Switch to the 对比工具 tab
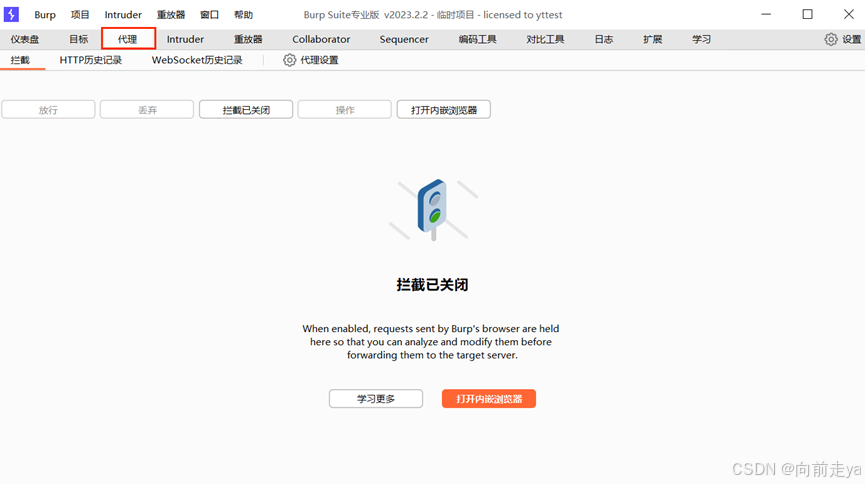 (545, 39)
